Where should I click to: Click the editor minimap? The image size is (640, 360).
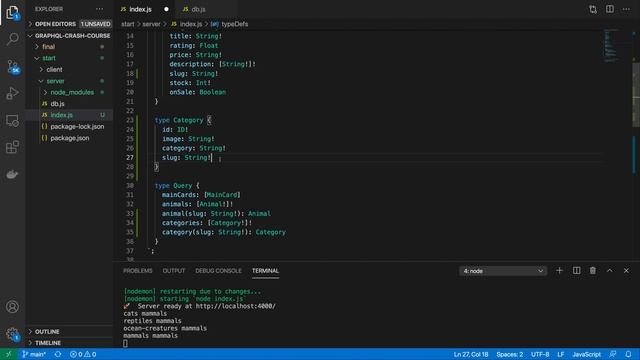(611, 45)
